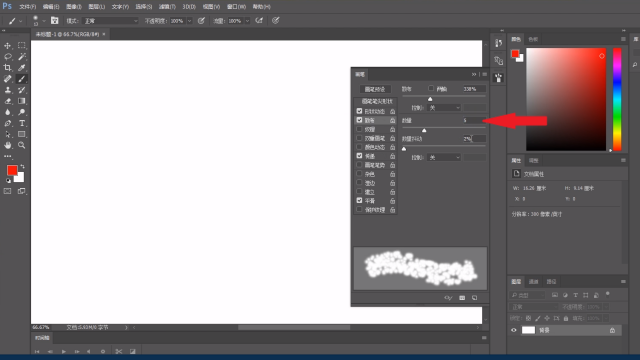This screenshot has height=360, width=640.
Task: Open the layer blend mode dropdown
Action: tap(533, 307)
